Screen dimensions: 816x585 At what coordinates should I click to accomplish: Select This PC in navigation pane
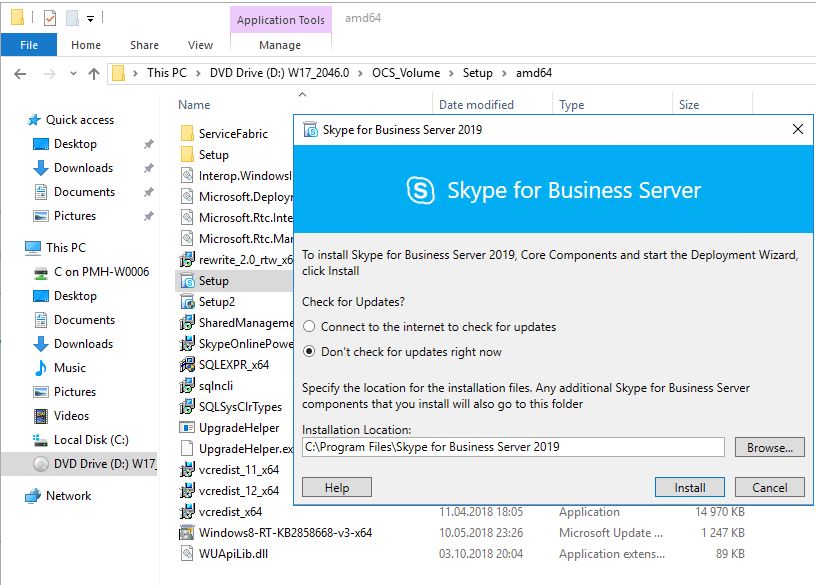click(66, 248)
